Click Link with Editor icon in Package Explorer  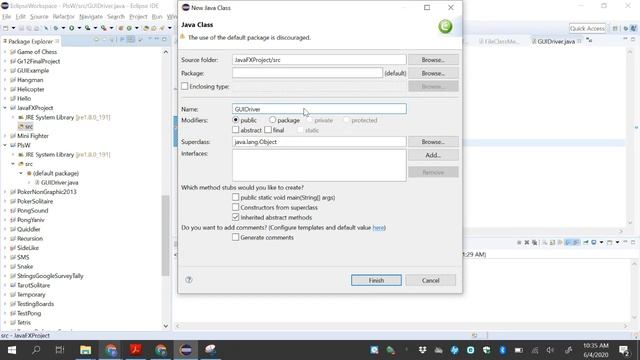[x=131, y=40]
